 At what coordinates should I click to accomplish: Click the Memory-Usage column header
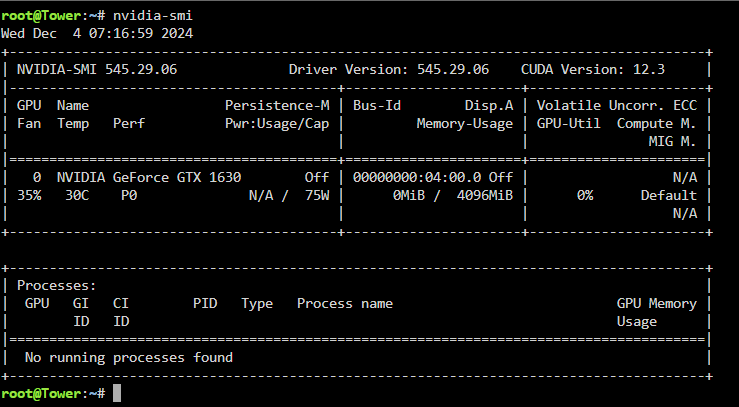tap(465, 123)
